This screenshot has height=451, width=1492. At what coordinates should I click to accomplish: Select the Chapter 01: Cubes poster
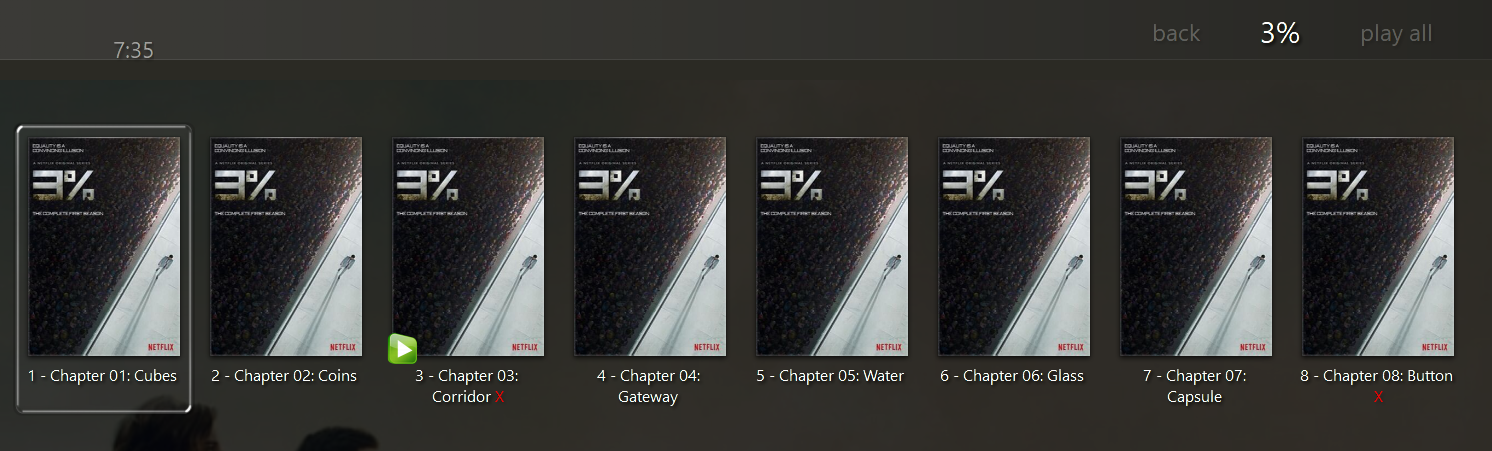(104, 246)
